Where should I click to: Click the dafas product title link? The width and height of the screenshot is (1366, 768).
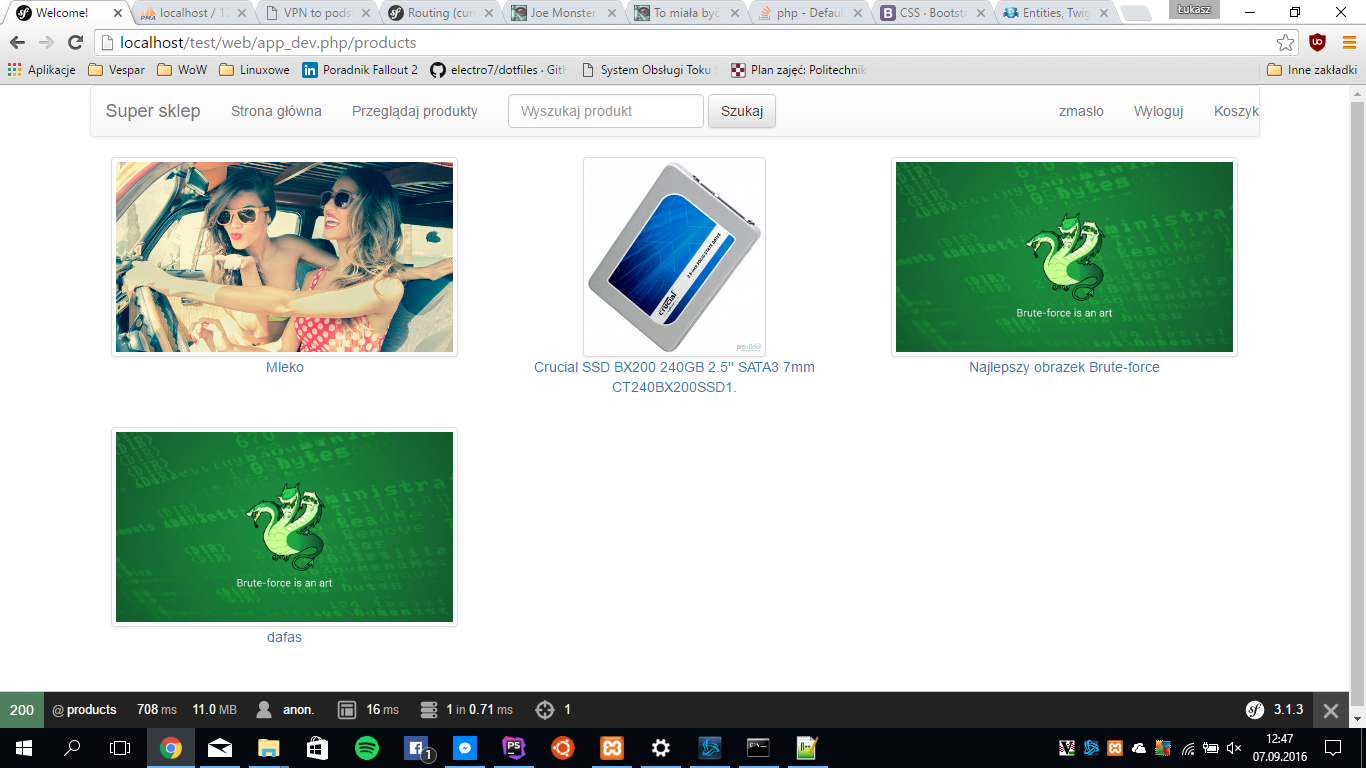click(x=284, y=637)
